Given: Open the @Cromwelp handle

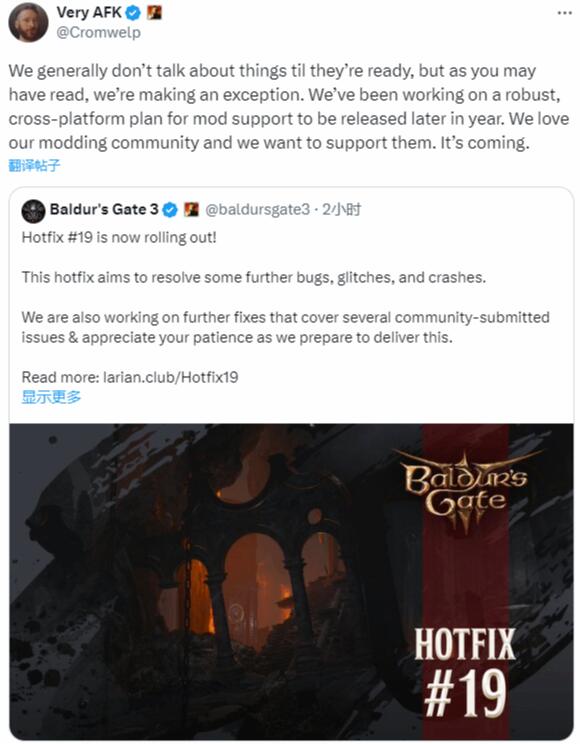Looking at the screenshot, I should (99, 32).
